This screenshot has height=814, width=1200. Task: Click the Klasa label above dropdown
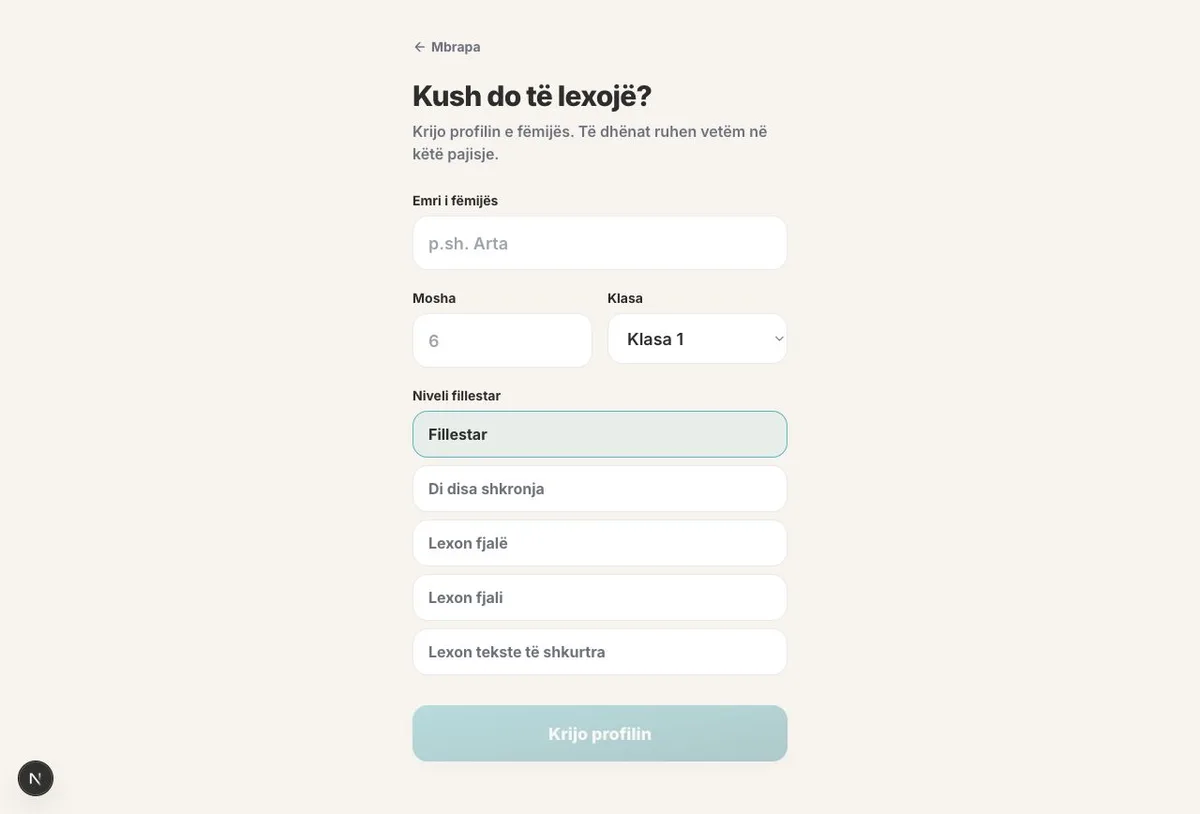(x=625, y=298)
